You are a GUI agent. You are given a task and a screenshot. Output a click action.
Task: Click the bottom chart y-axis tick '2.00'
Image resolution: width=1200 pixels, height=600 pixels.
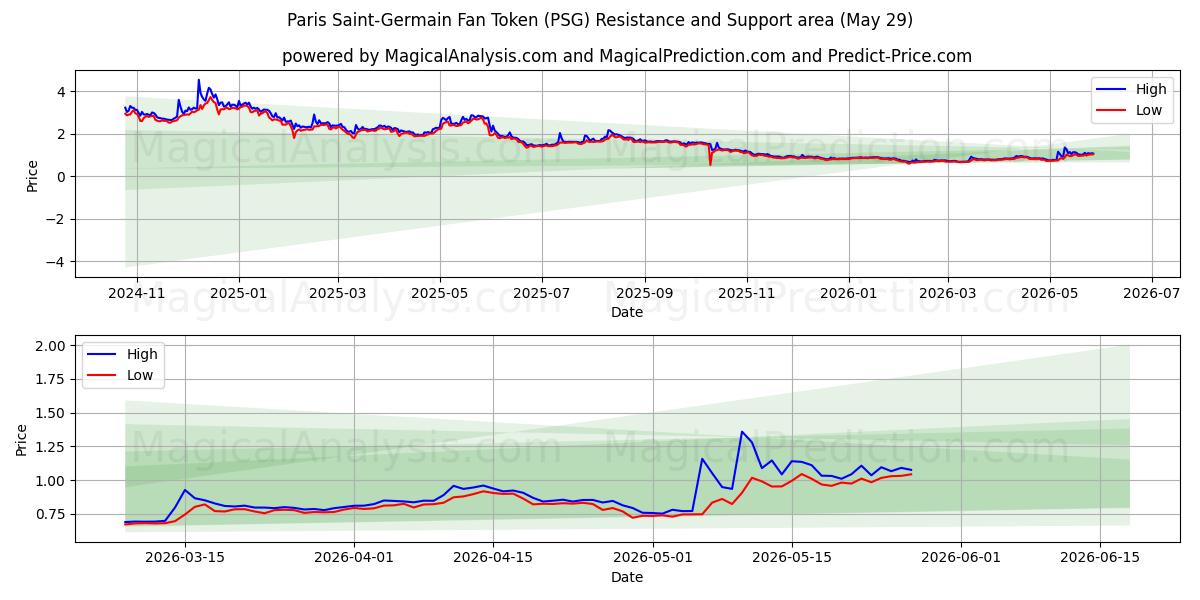(52, 346)
